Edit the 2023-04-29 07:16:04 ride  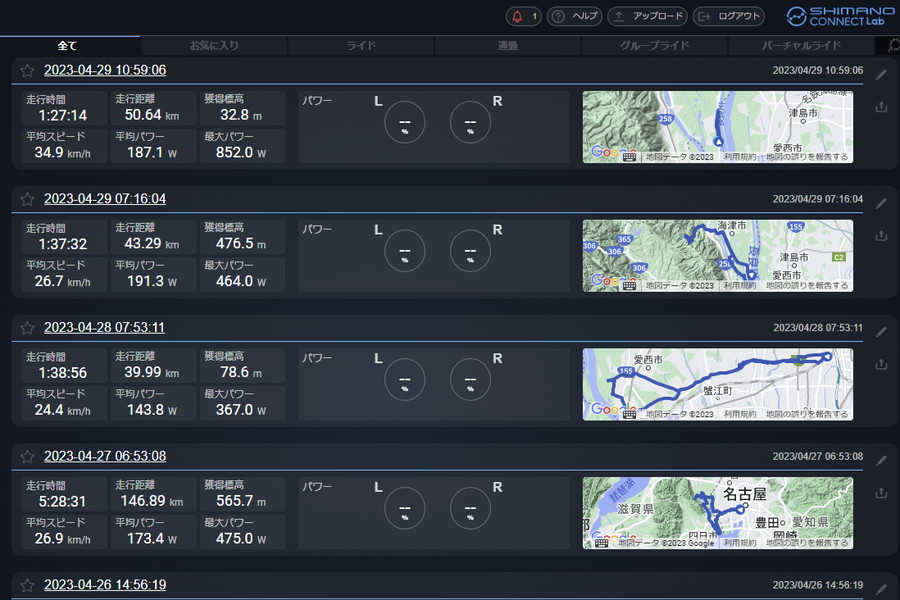coord(881,203)
